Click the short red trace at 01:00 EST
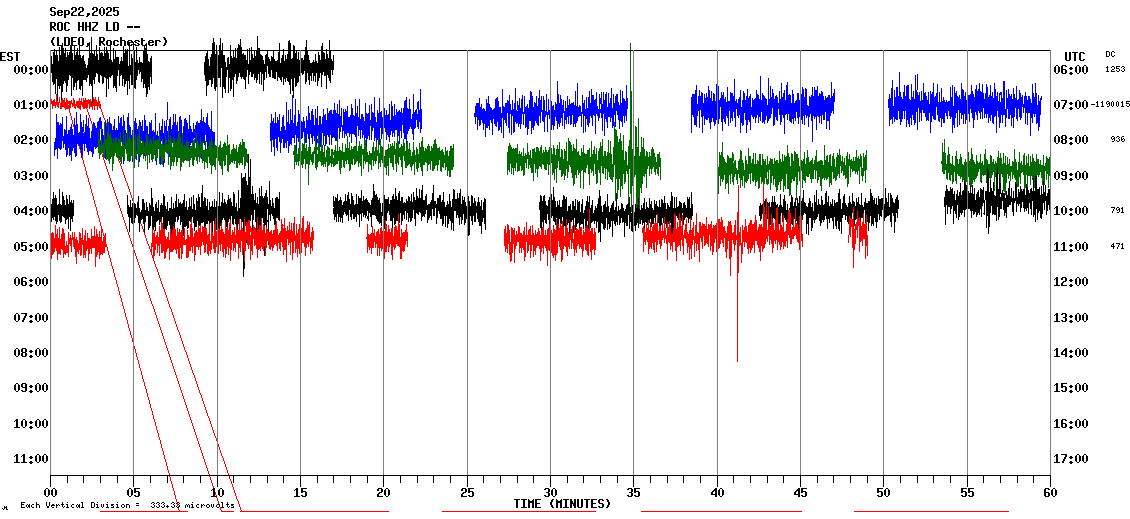Viewport: 1130px width, 519px height. (x=75, y=103)
